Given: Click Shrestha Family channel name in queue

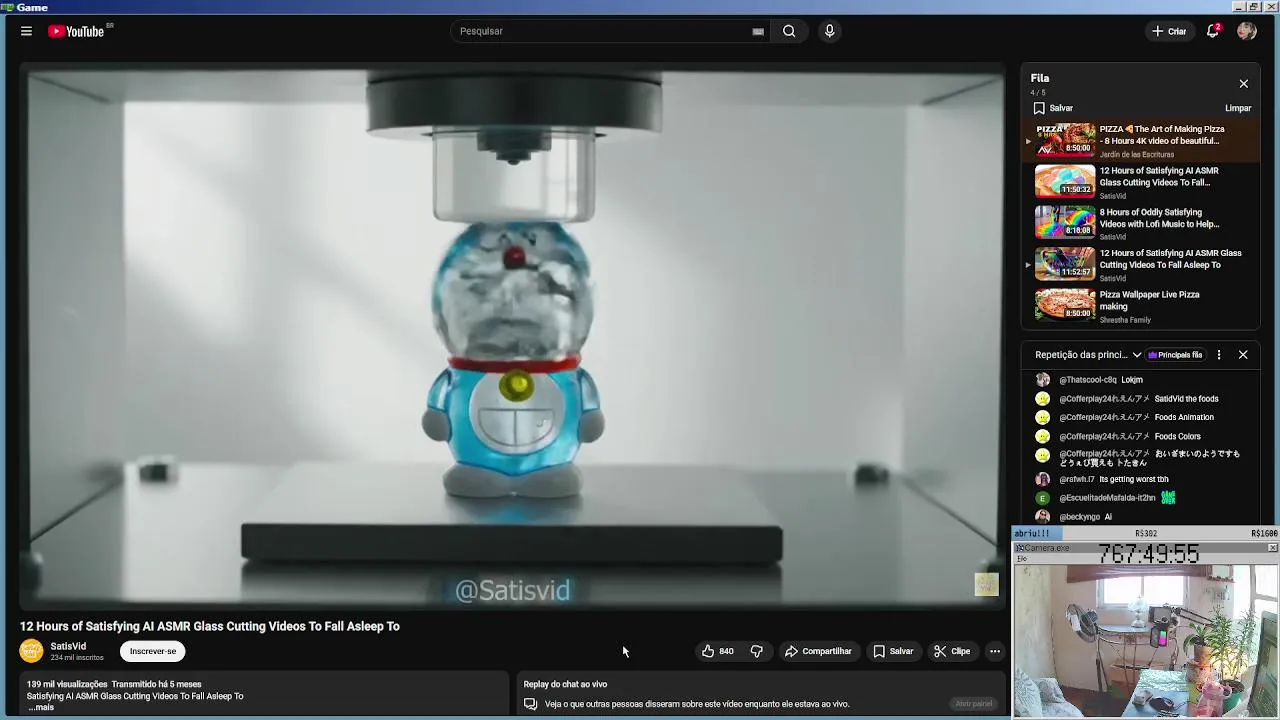Looking at the screenshot, I should click(x=1125, y=320).
